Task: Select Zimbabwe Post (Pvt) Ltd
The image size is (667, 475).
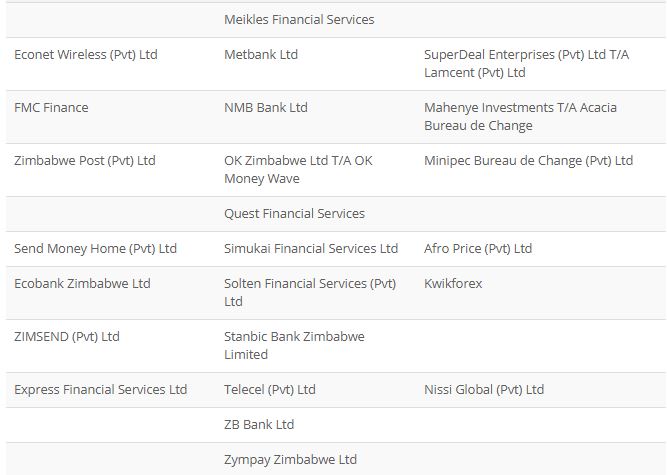Action: pos(85,161)
